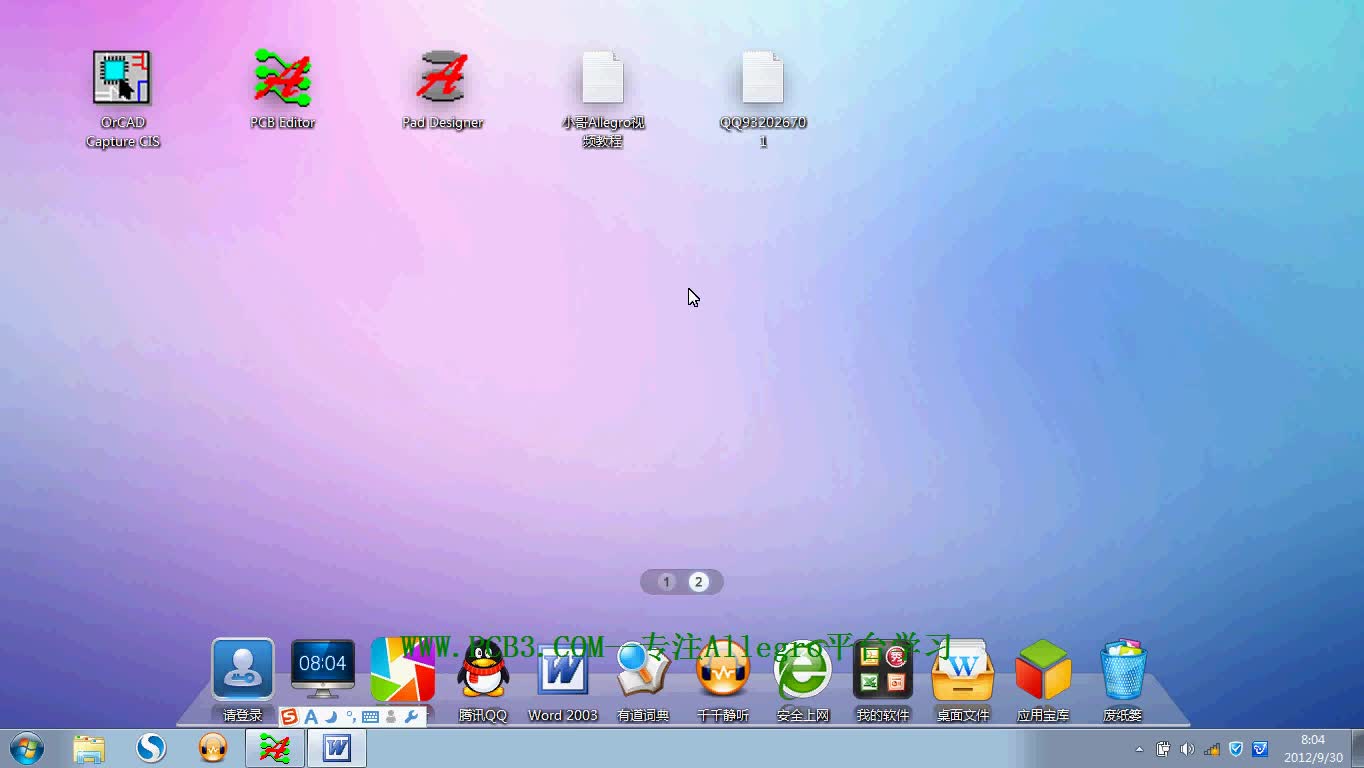Screen dimensions: 1364x768
Task: Switch to desktop page 1
Action: tap(667, 582)
